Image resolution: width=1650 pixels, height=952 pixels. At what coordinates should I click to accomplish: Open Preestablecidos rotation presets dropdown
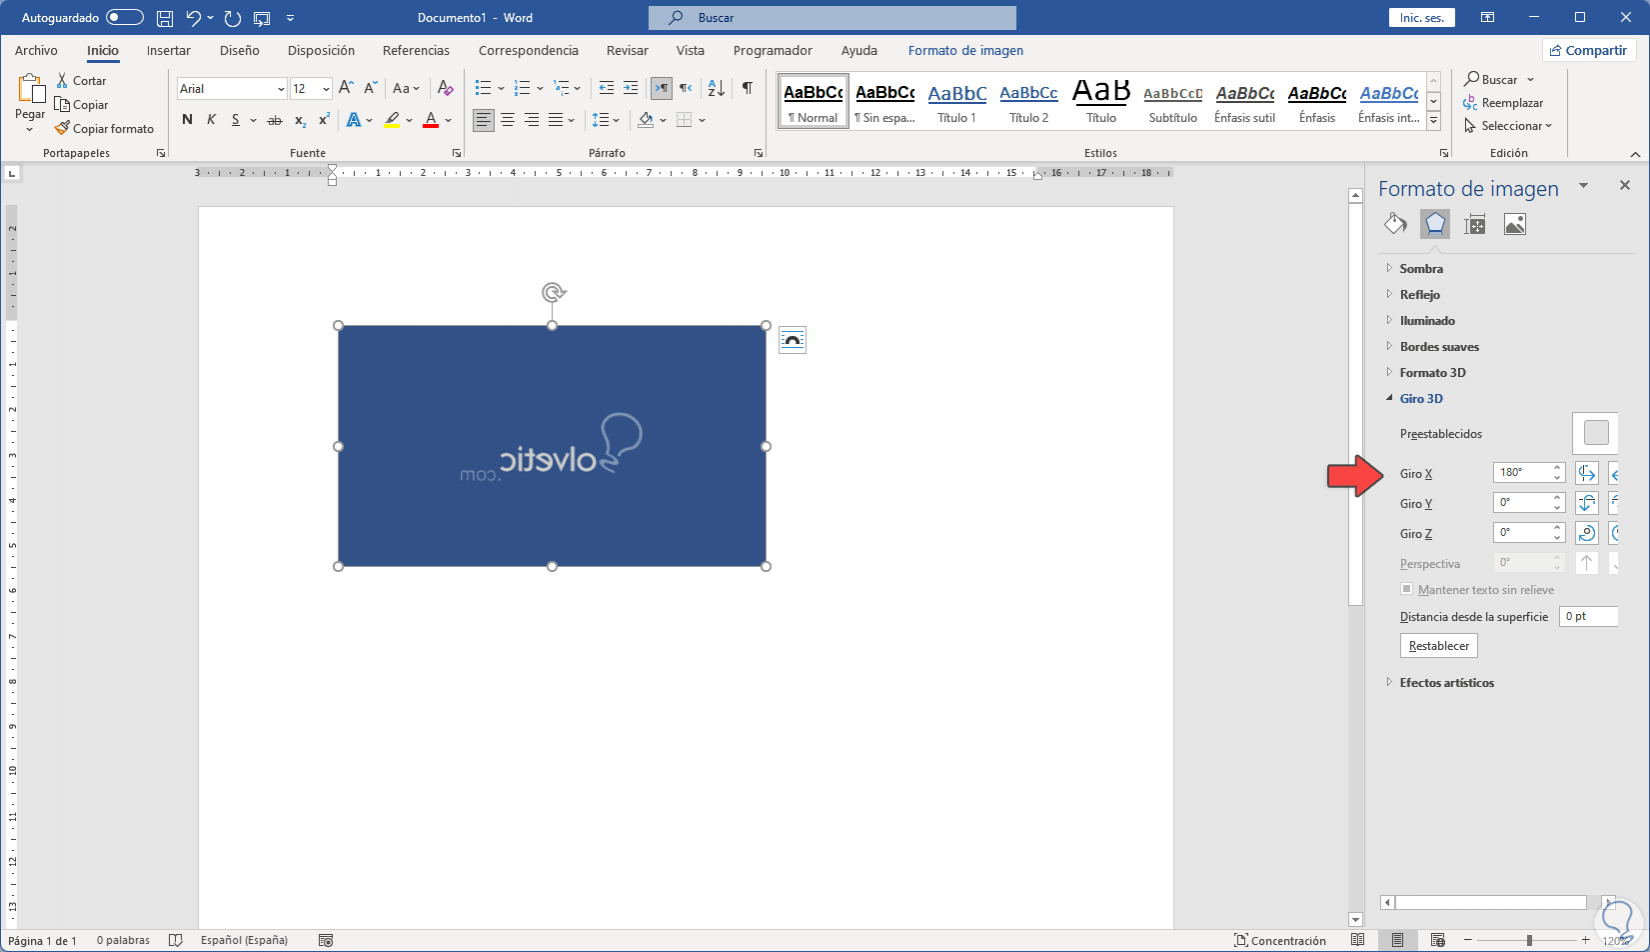click(x=1596, y=433)
